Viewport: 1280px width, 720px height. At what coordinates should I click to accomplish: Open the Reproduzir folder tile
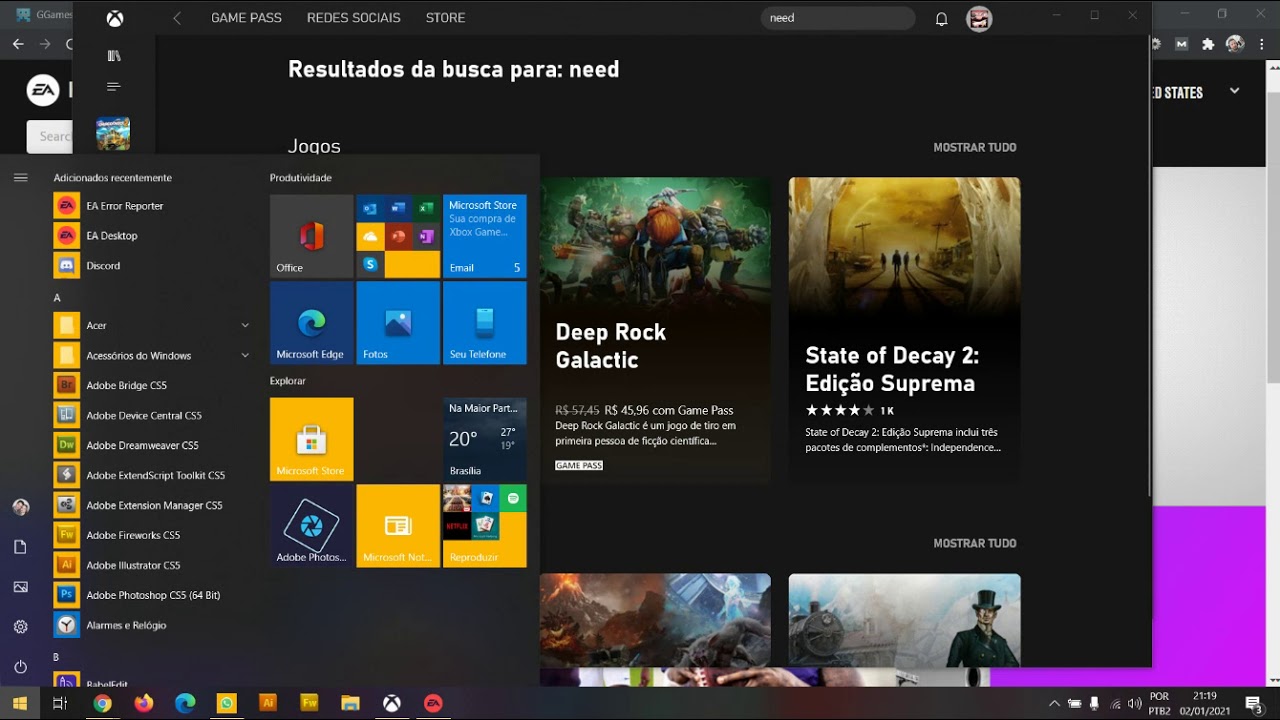[485, 526]
